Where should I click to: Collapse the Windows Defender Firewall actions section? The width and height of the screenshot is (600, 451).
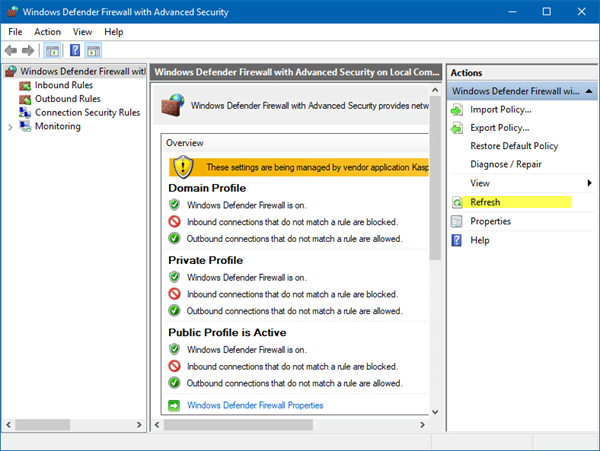pyautogui.click(x=589, y=91)
